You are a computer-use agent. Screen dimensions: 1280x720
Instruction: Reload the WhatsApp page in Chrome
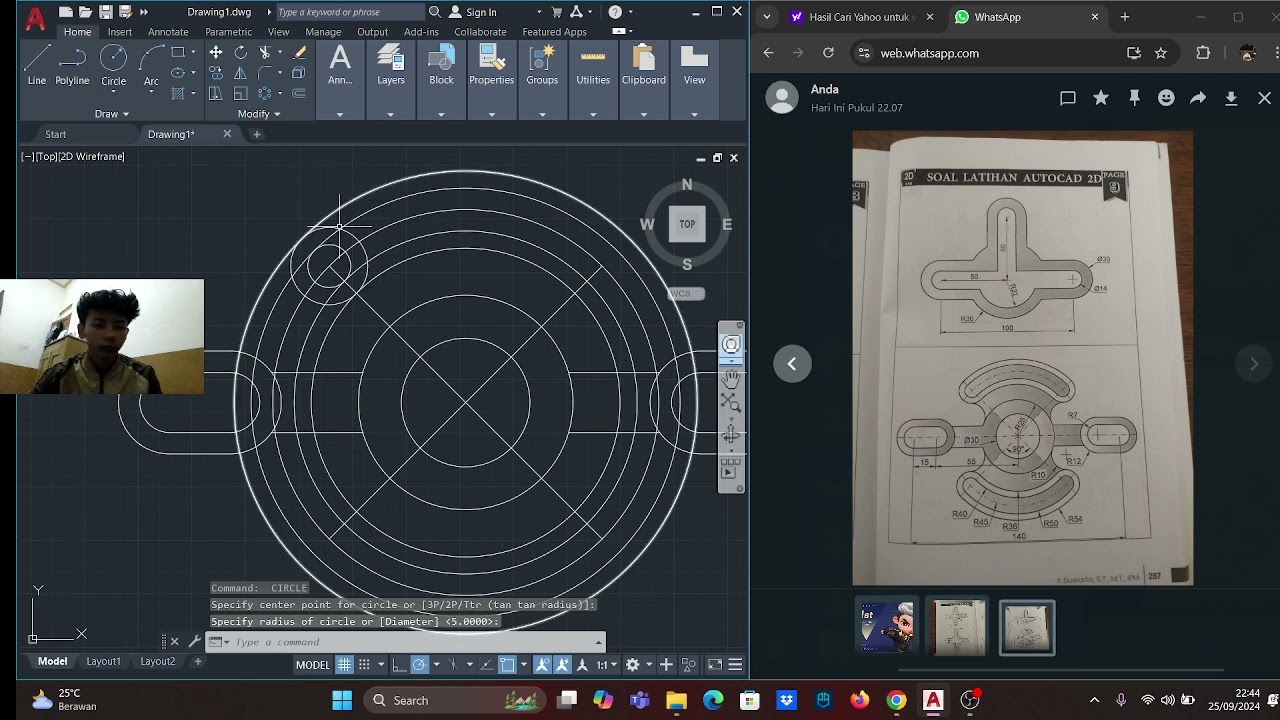(x=828, y=53)
